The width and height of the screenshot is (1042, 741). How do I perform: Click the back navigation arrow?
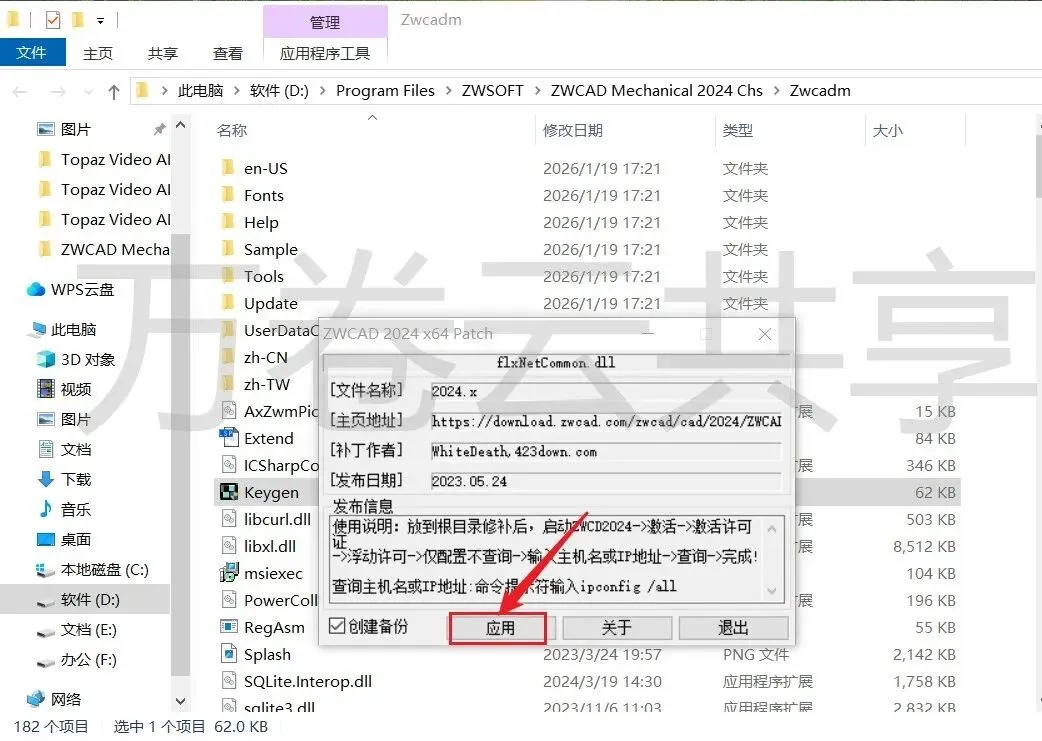20,92
